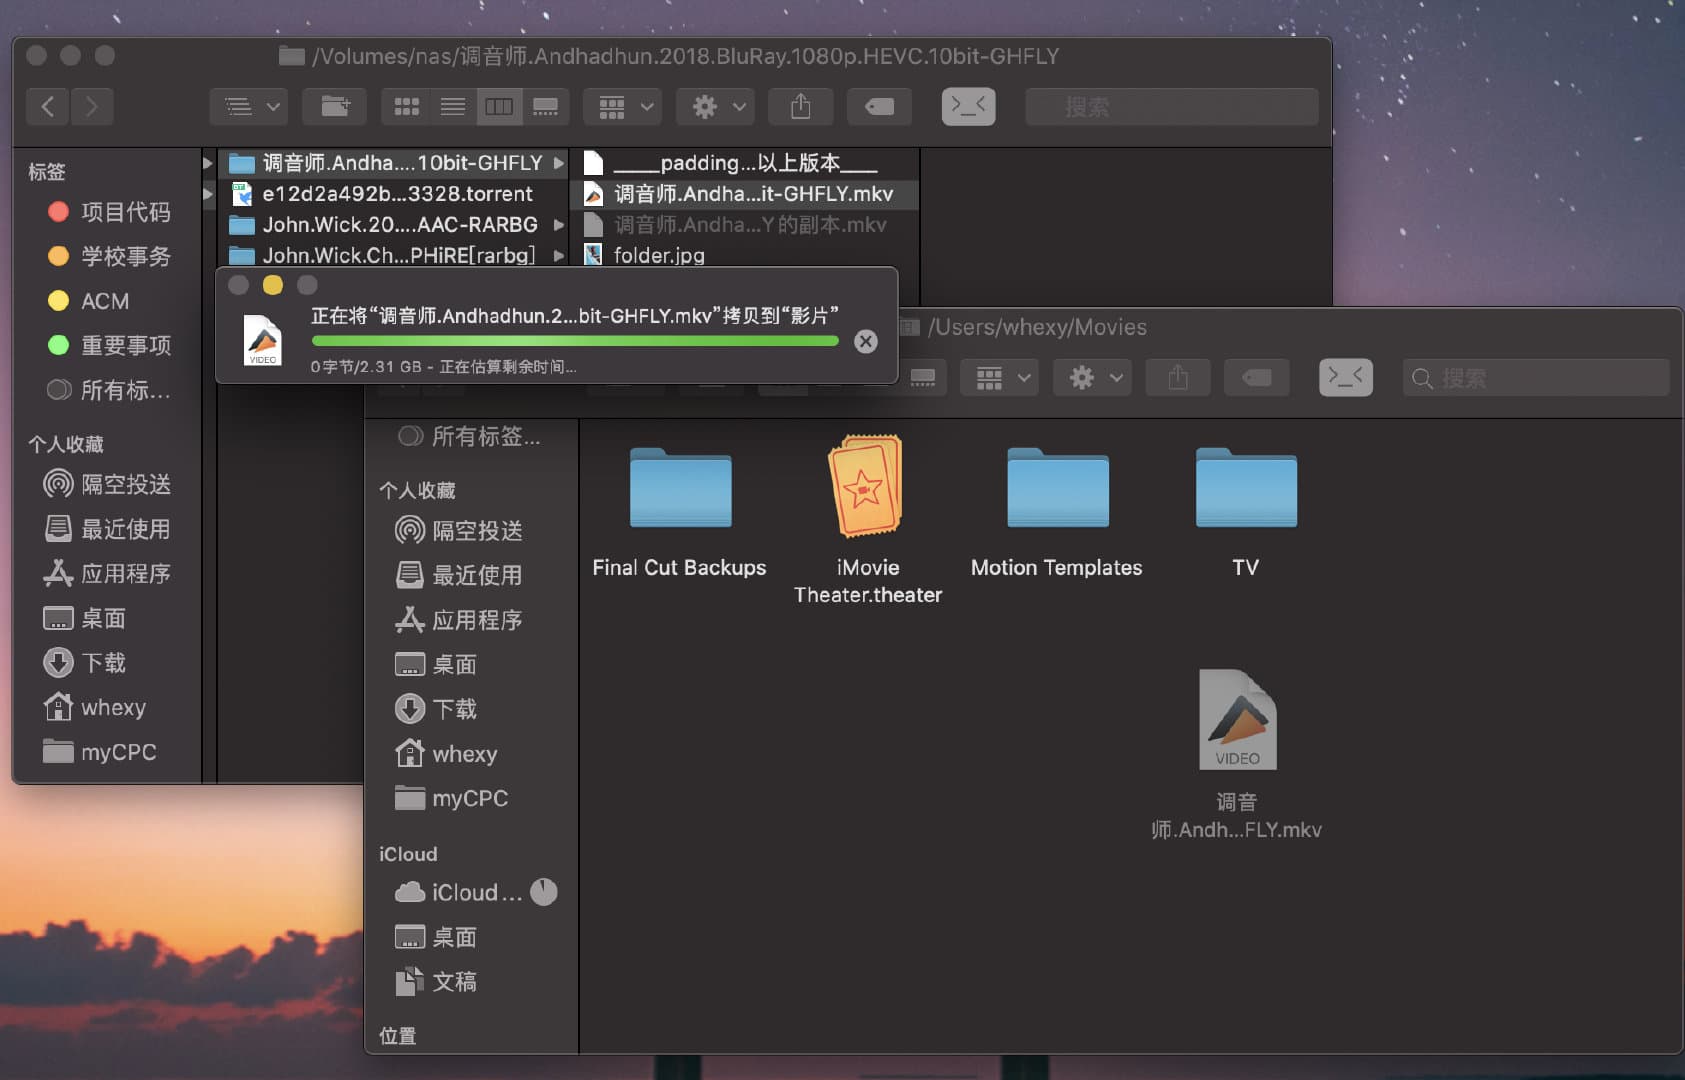This screenshot has width=1685, height=1080.
Task: Select gallery view in back window toolbar
Action: (x=545, y=106)
